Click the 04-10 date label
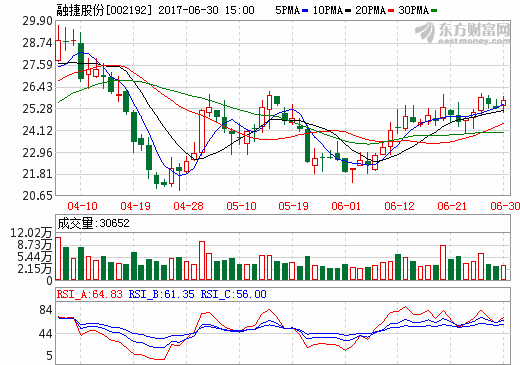Screen dimensions: 520x365 click(x=82, y=206)
